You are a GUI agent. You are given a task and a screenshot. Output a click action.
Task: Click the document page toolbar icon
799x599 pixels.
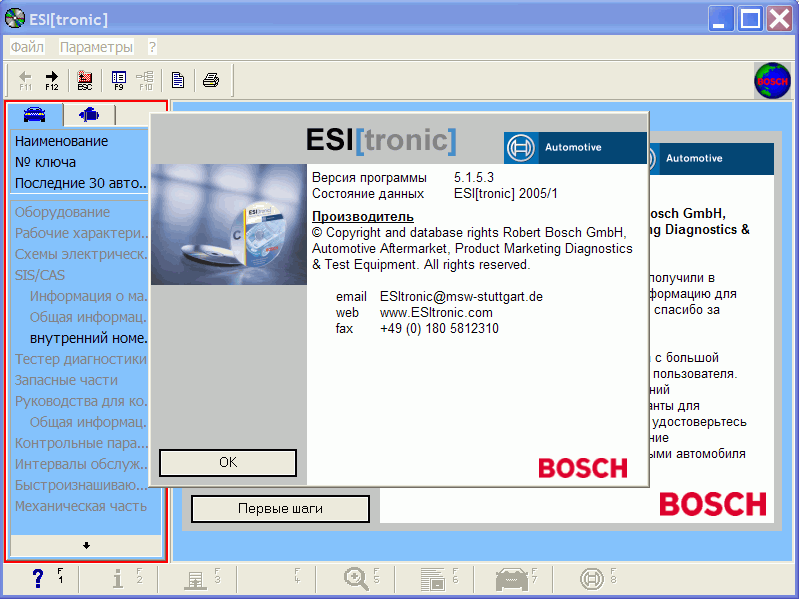177,80
